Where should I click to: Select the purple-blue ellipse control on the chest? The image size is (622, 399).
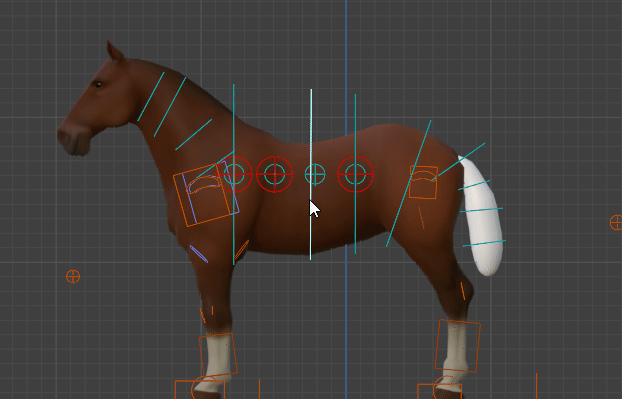tap(199, 254)
